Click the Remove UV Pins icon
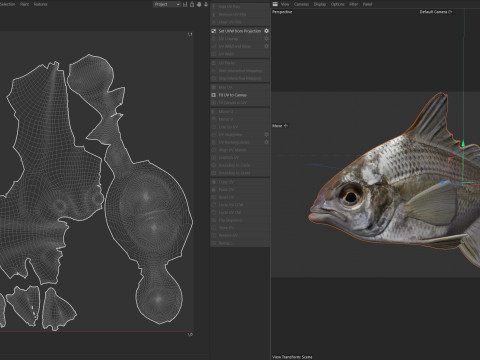 pos(214,14)
